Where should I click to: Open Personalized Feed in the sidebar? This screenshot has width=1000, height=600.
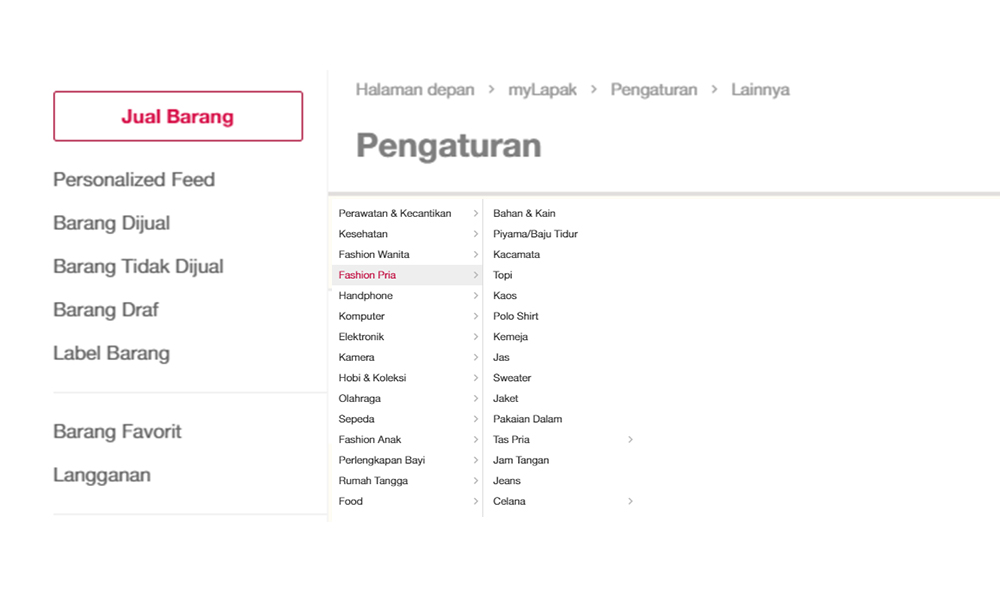[x=134, y=180]
